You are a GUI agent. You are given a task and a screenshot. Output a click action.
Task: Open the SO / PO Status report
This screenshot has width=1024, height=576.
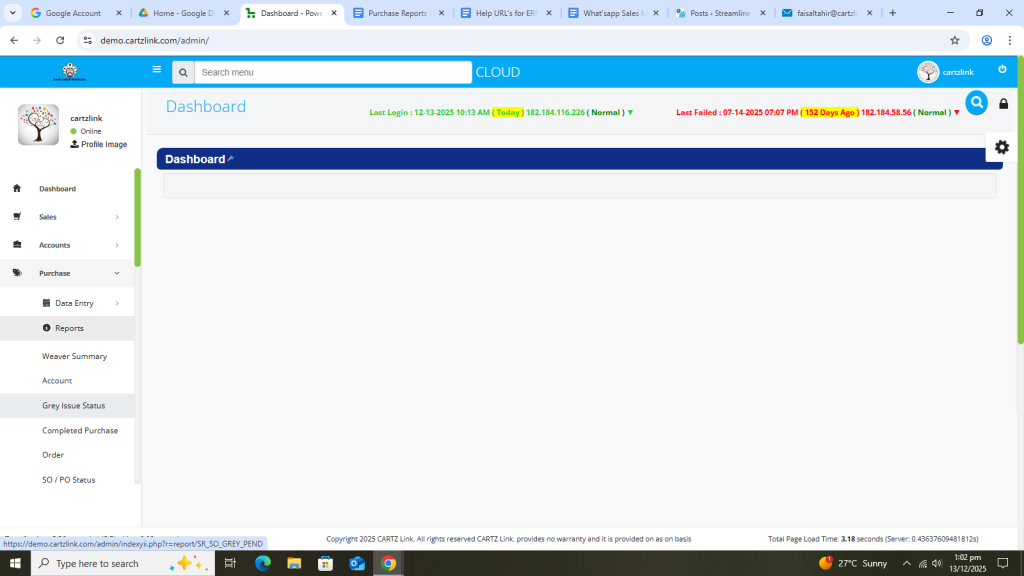(x=68, y=480)
